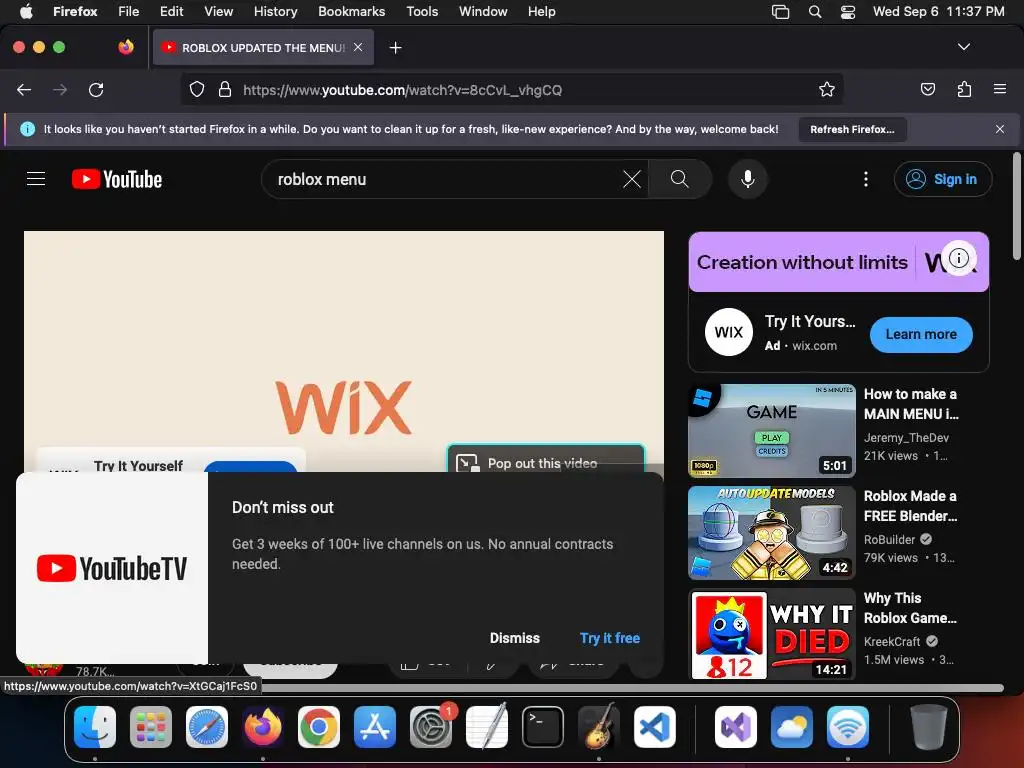The image size is (1024, 768).
Task: Submit search with magnifier button
Action: [x=679, y=179]
